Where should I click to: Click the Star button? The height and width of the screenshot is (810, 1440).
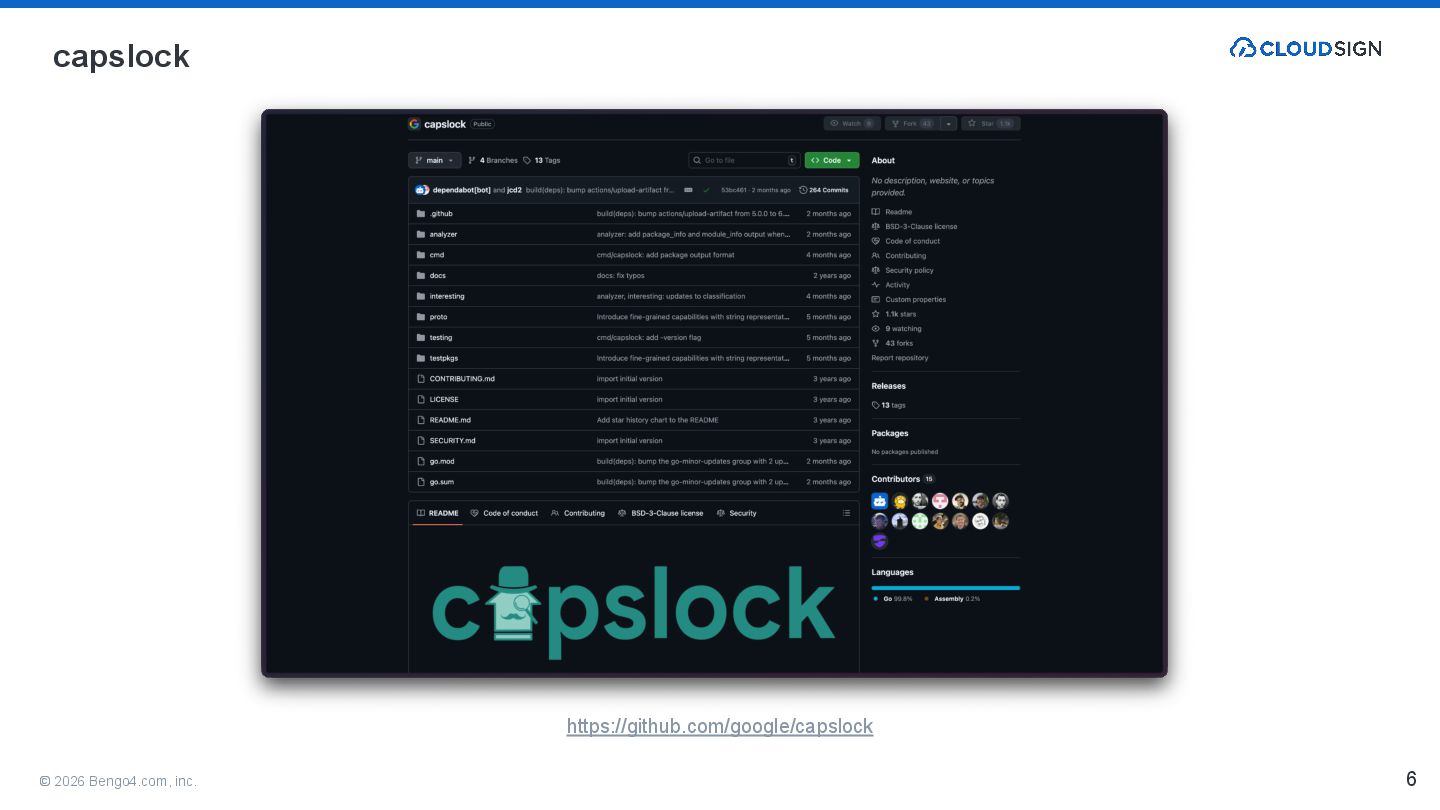pos(991,124)
